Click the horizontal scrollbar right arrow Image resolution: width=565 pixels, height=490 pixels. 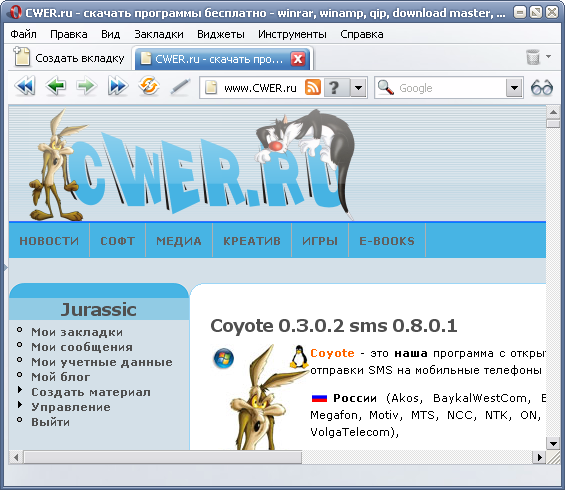[539, 457]
